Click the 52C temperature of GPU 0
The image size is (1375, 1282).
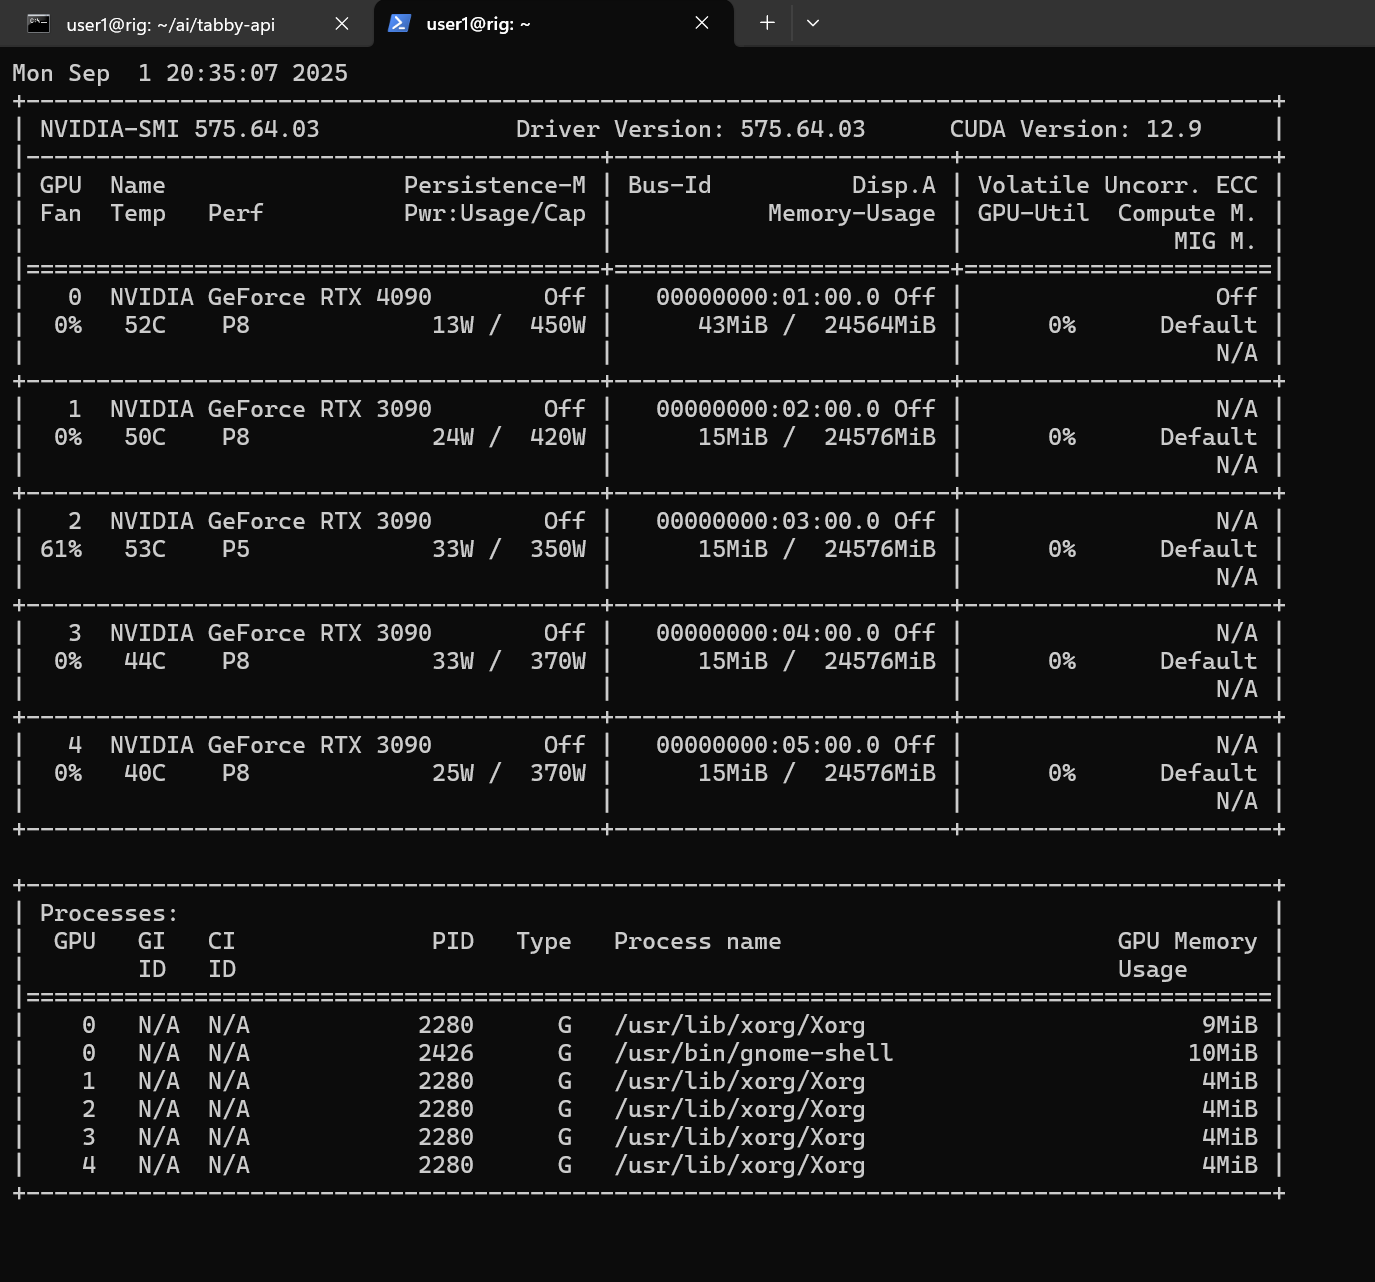(x=145, y=325)
